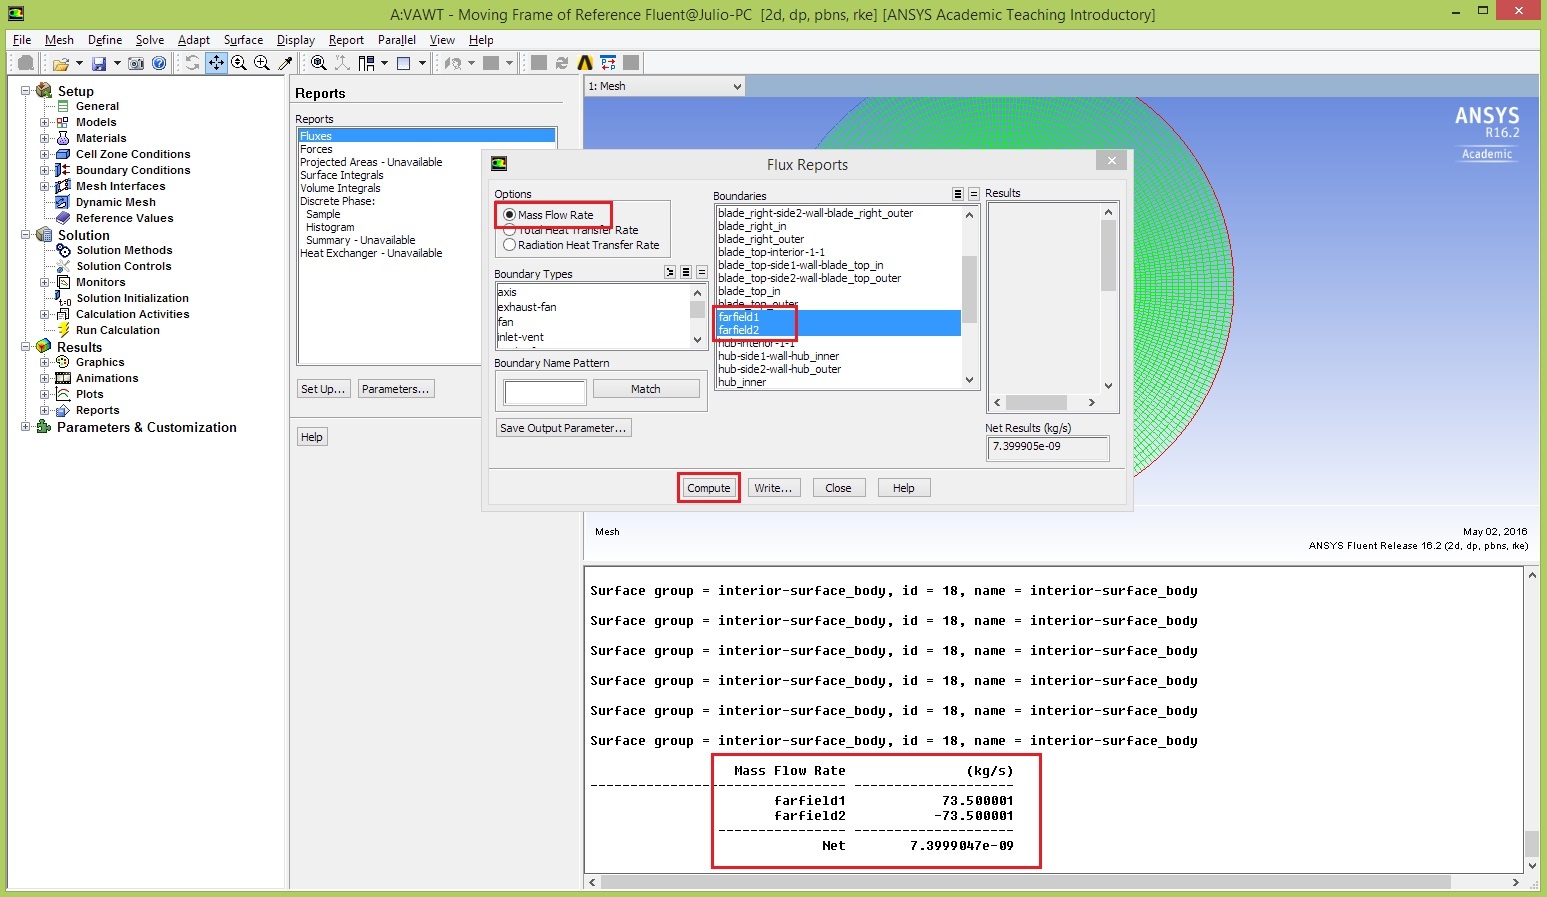
Task: Click the Solution Methods gears icon in tree
Action: pyautogui.click(x=63, y=250)
